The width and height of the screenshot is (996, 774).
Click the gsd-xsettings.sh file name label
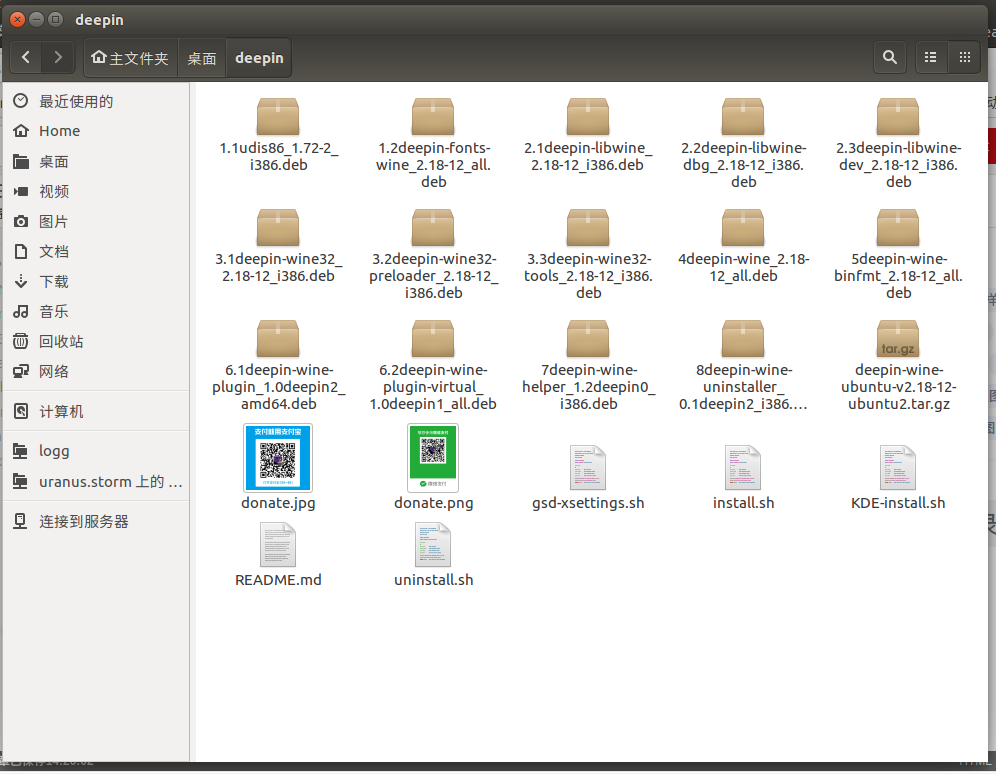(588, 503)
